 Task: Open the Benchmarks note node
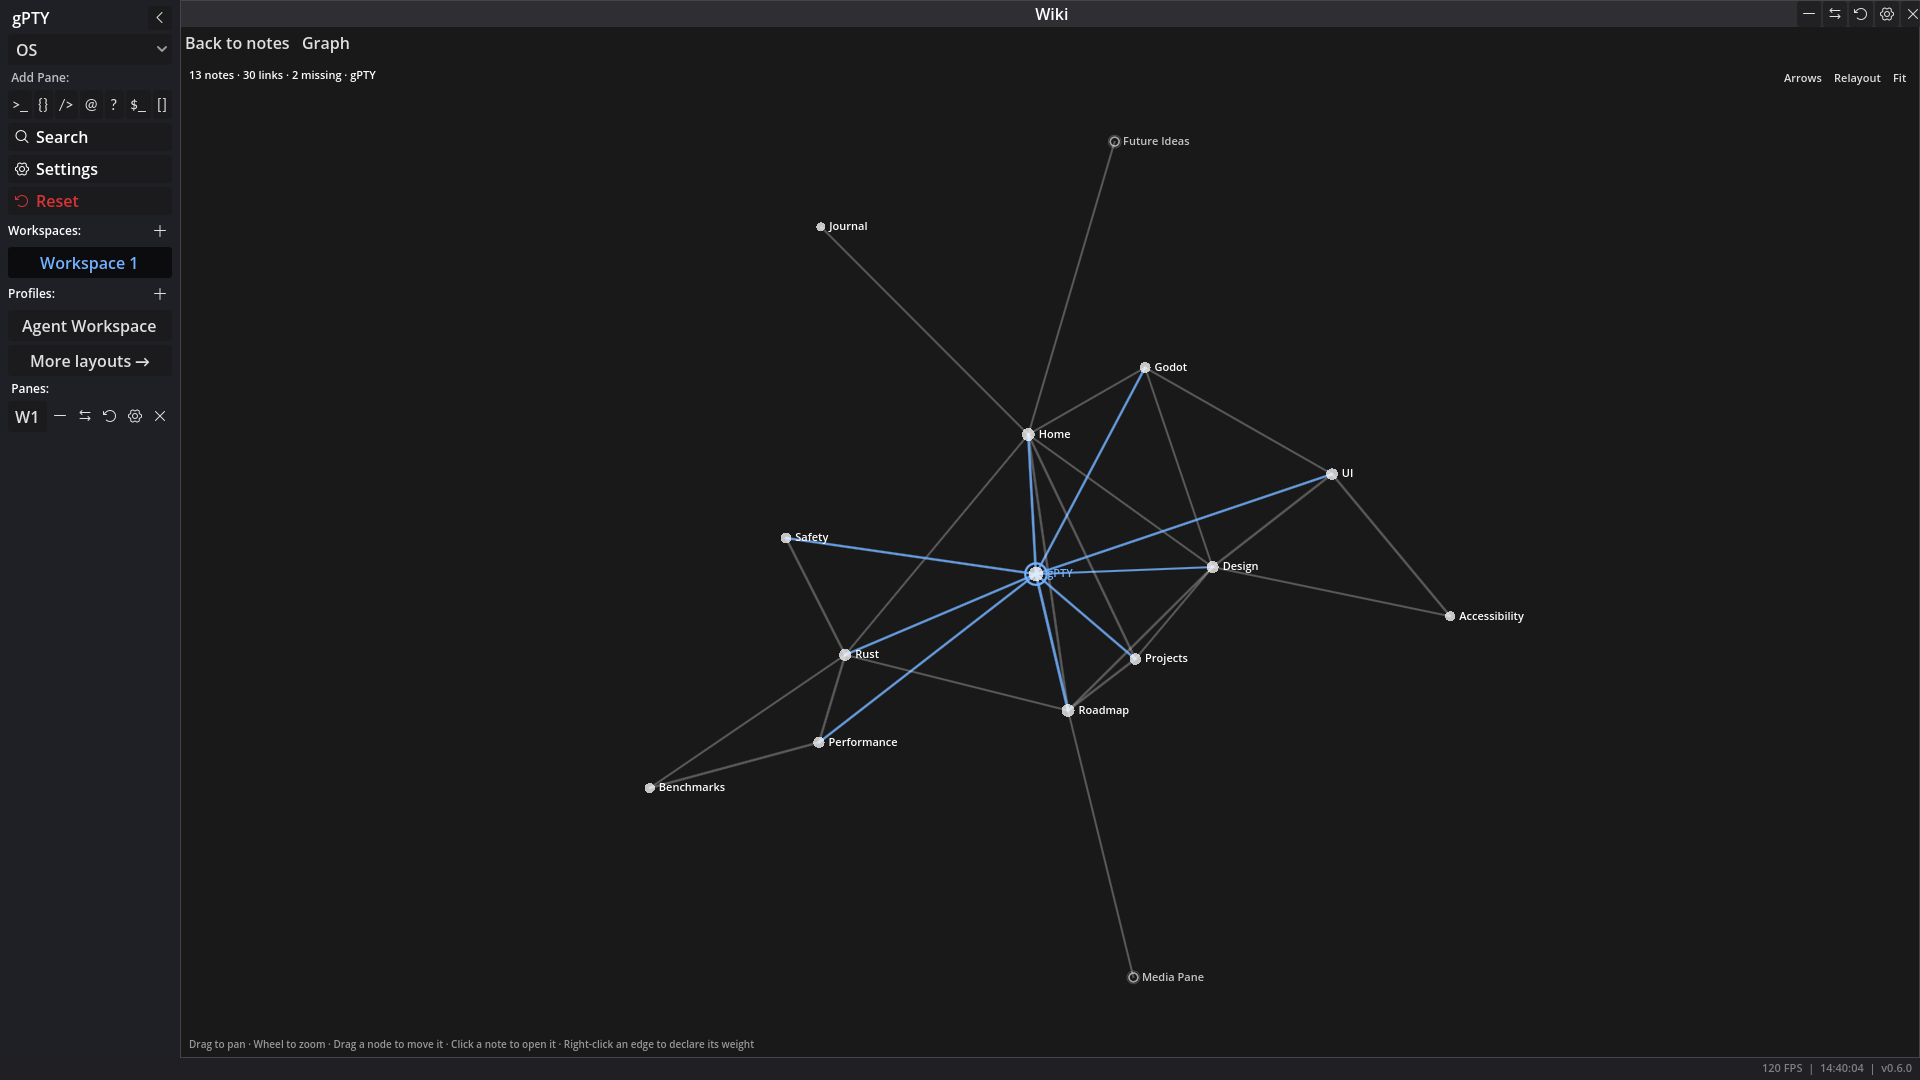click(650, 788)
